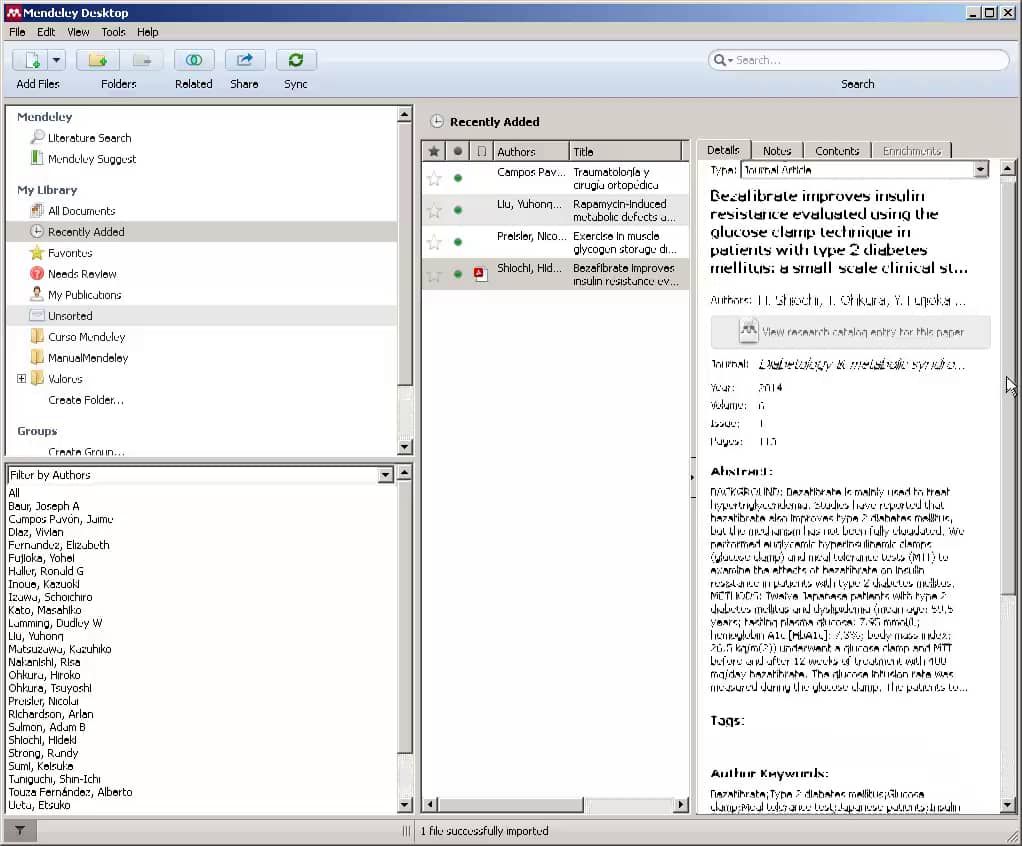The width and height of the screenshot is (1022, 846).
Task: Mark the Liu, Yuhong document as favorite
Action: [434, 210]
